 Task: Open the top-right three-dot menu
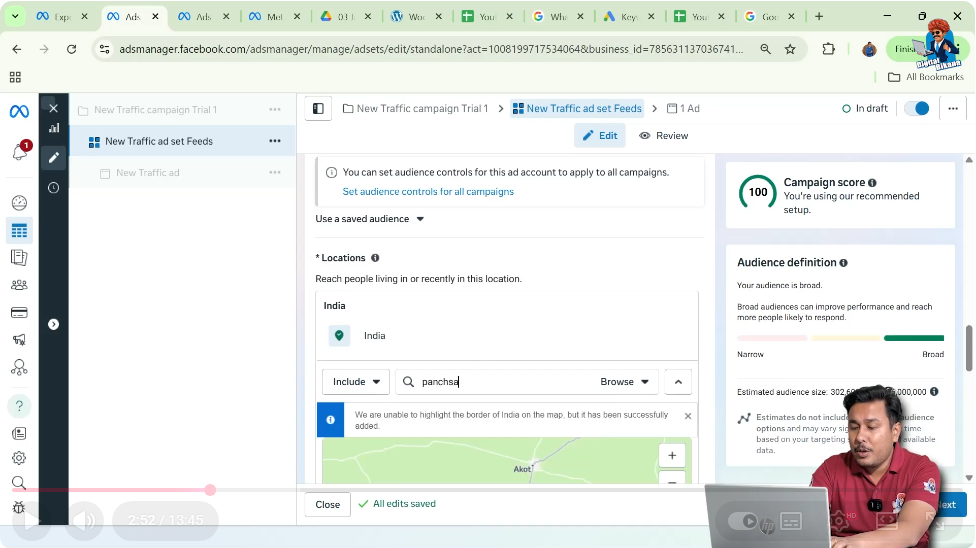coord(953,108)
